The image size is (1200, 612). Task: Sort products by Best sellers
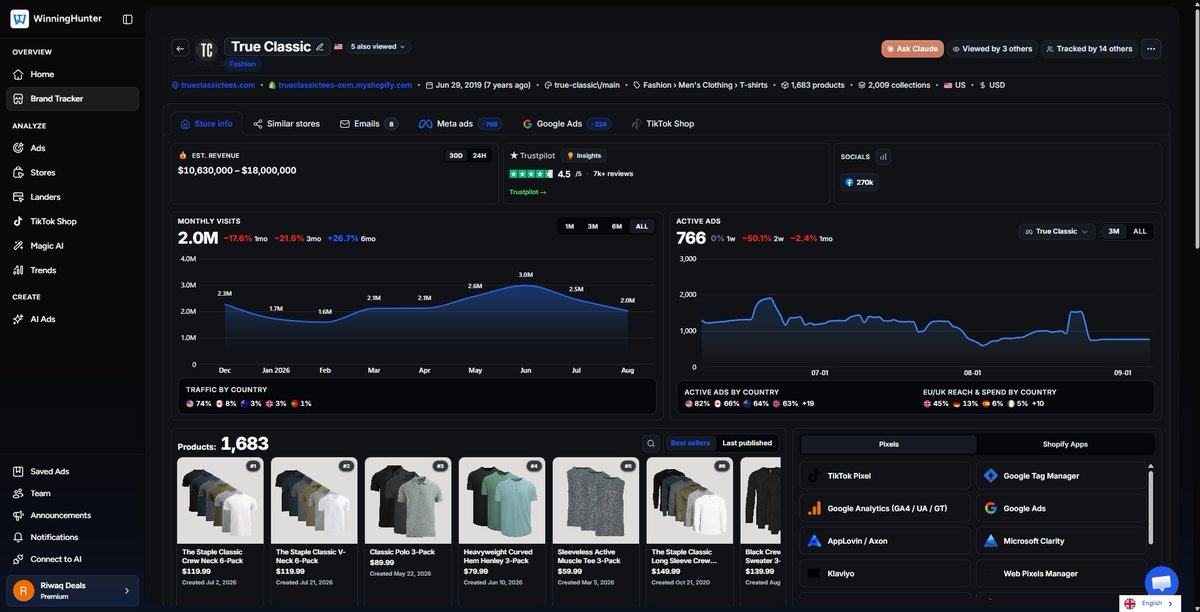tap(691, 443)
